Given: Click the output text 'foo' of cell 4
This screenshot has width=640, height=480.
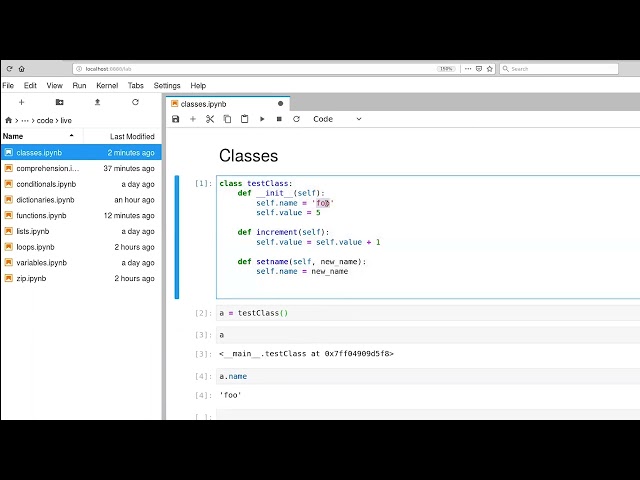Looking at the screenshot, I should pos(230,395).
